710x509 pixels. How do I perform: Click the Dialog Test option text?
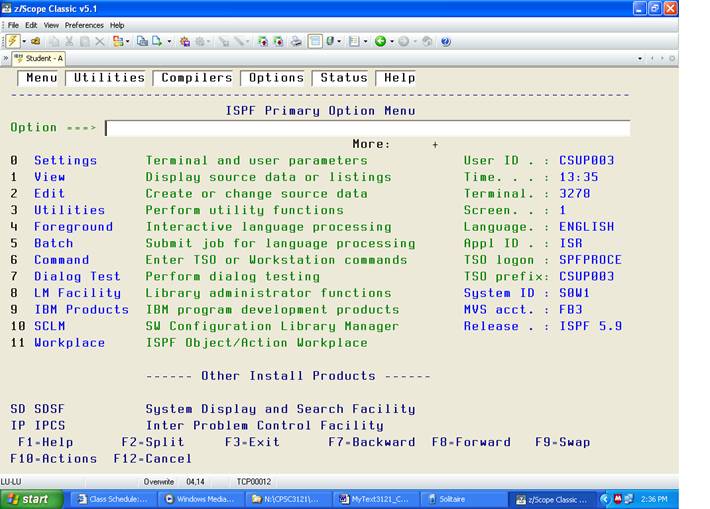(77, 276)
